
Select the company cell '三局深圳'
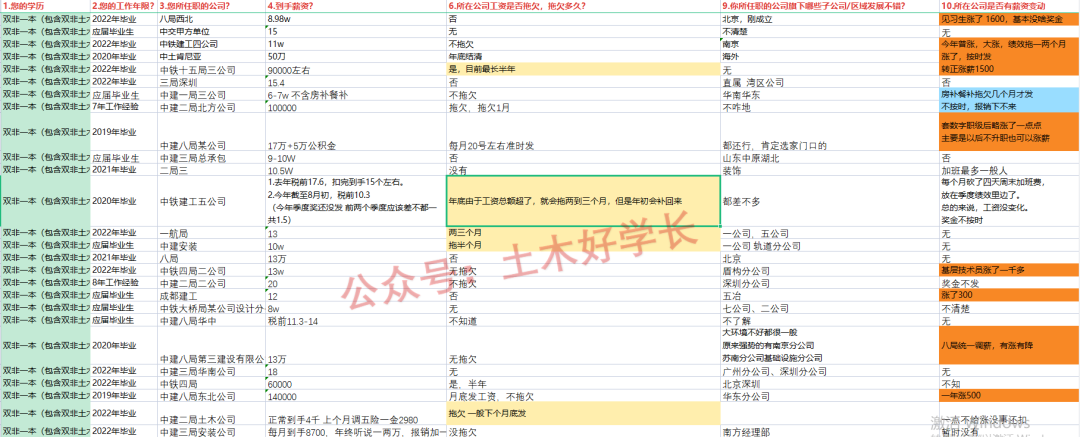pyautogui.click(x=211, y=82)
